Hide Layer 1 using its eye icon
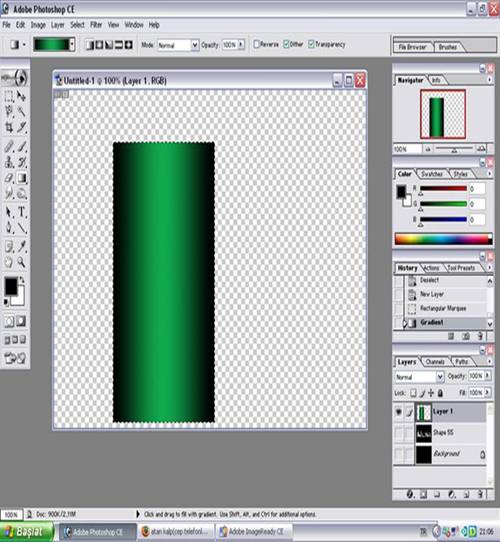This screenshot has height=542, width=500. 399,412
